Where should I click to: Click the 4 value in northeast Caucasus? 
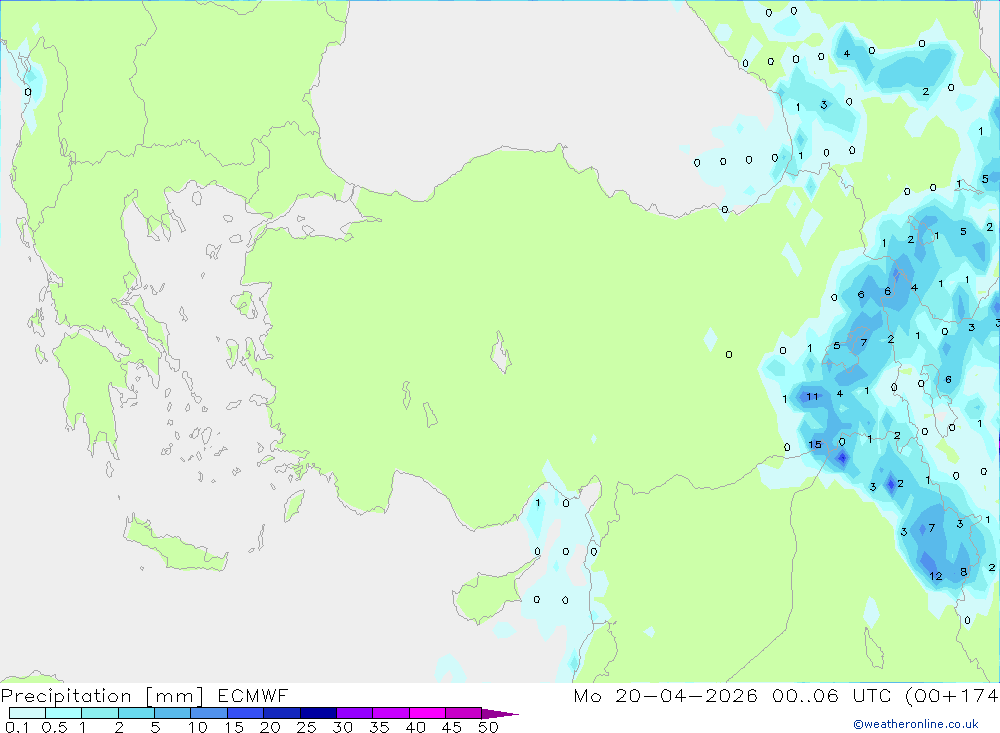point(846,54)
